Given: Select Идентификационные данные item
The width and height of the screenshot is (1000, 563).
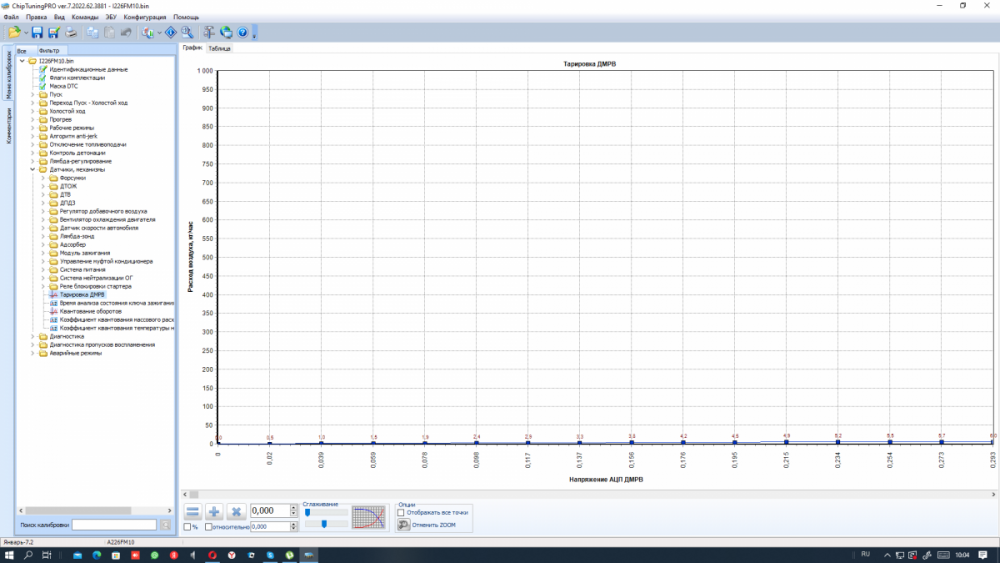Looking at the screenshot, I should [x=89, y=69].
